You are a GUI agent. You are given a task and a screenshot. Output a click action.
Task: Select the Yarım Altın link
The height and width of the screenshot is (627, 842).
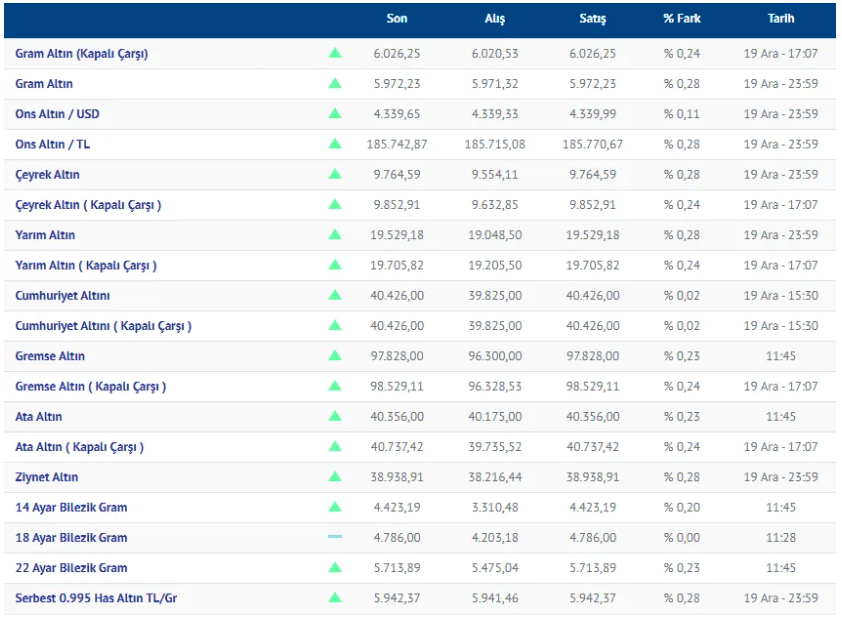click(45, 235)
